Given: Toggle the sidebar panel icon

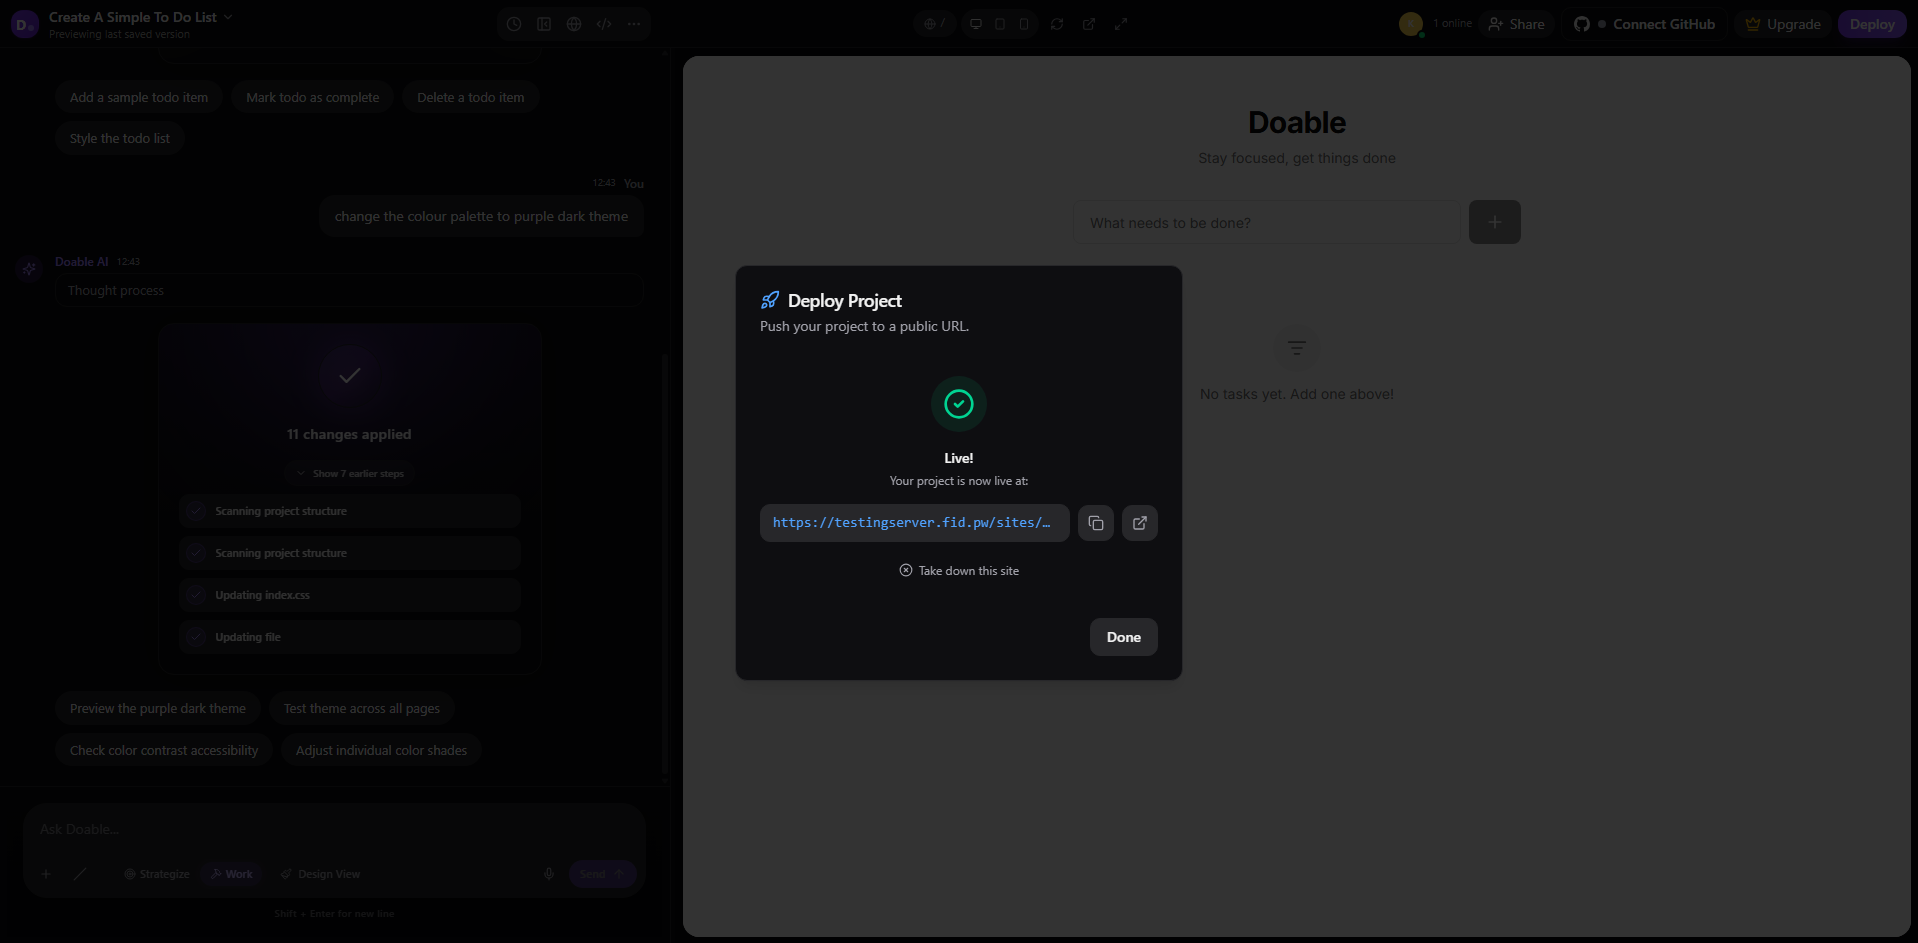Looking at the screenshot, I should (x=544, y=24).
